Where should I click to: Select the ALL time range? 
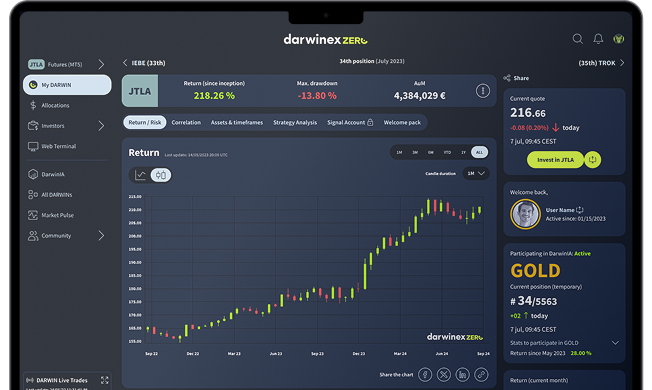coord(479,152)
